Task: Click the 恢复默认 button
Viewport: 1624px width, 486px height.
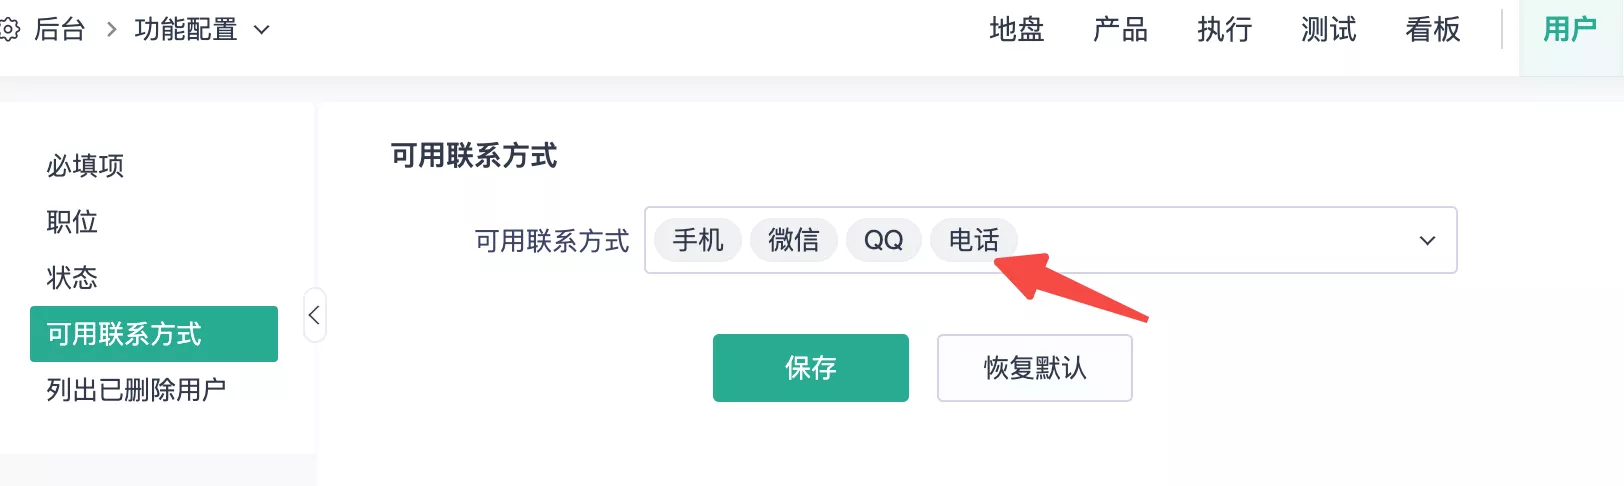Action: [1034, 368]
